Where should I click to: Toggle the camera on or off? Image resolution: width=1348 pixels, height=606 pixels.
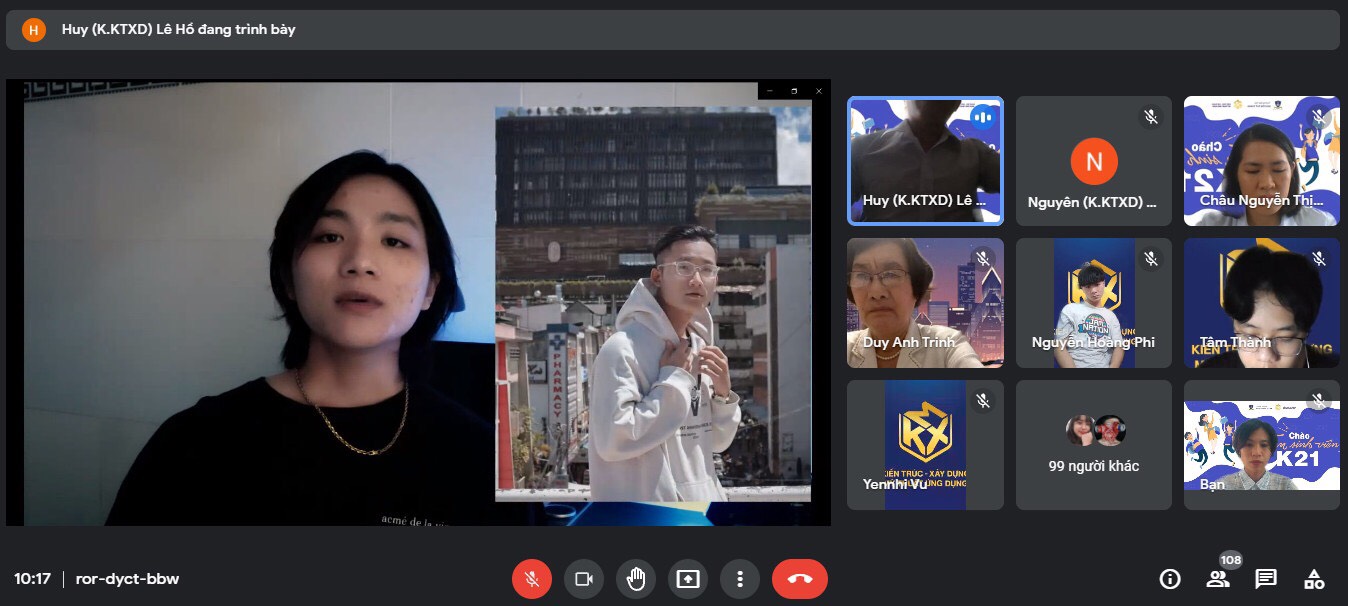point(584,579)
